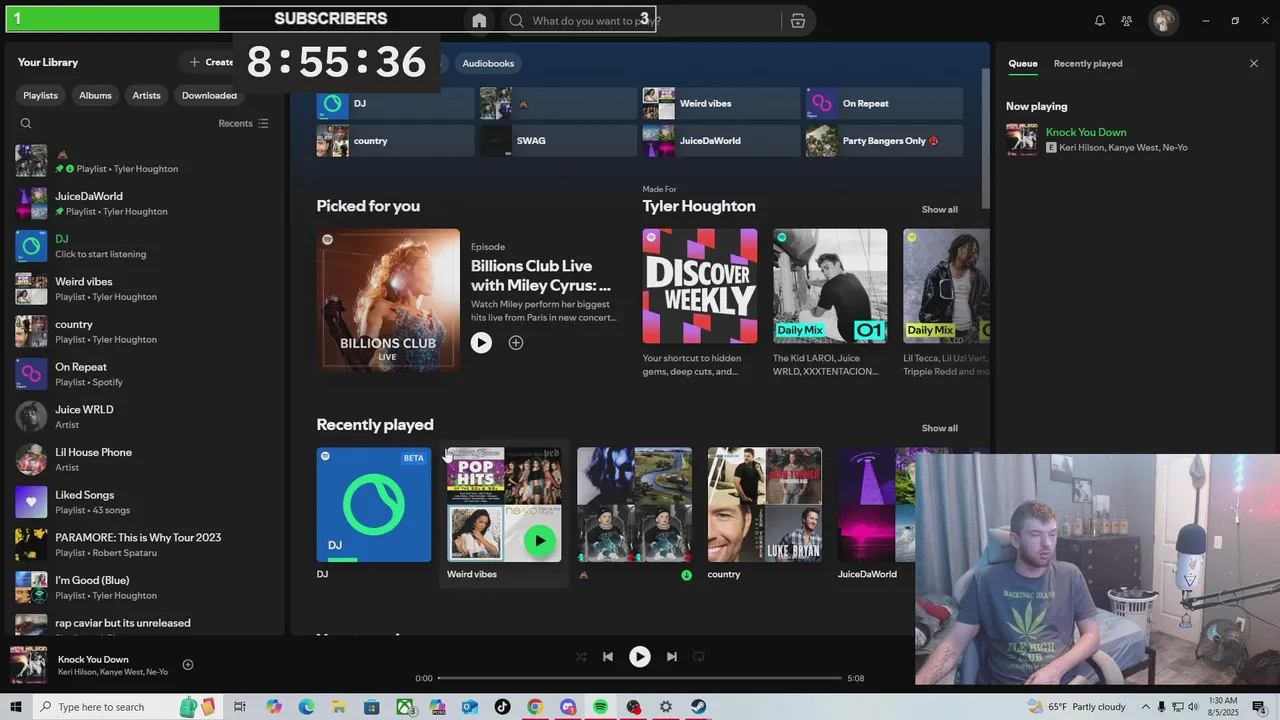Show hidden system tray icons chevron
This screenshot has height=720, width=1280.
1146,707
